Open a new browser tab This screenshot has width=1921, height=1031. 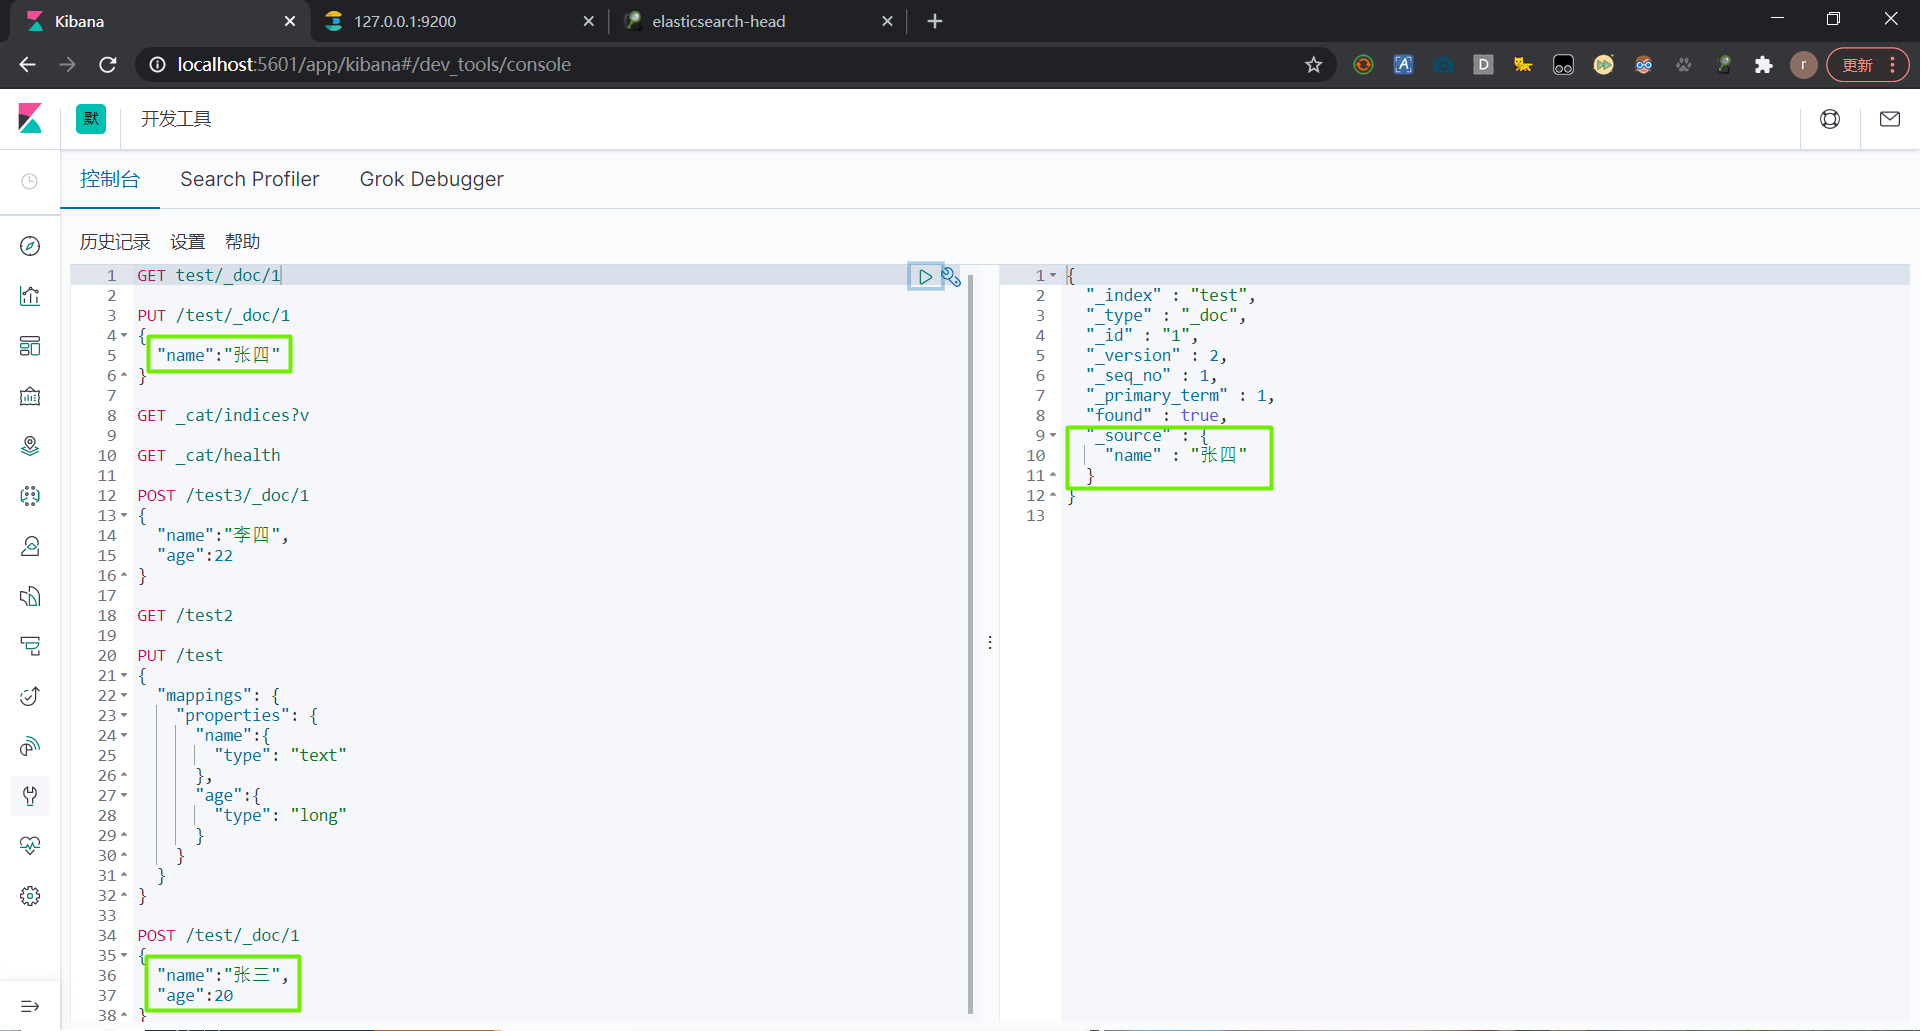tap(935, 21)
